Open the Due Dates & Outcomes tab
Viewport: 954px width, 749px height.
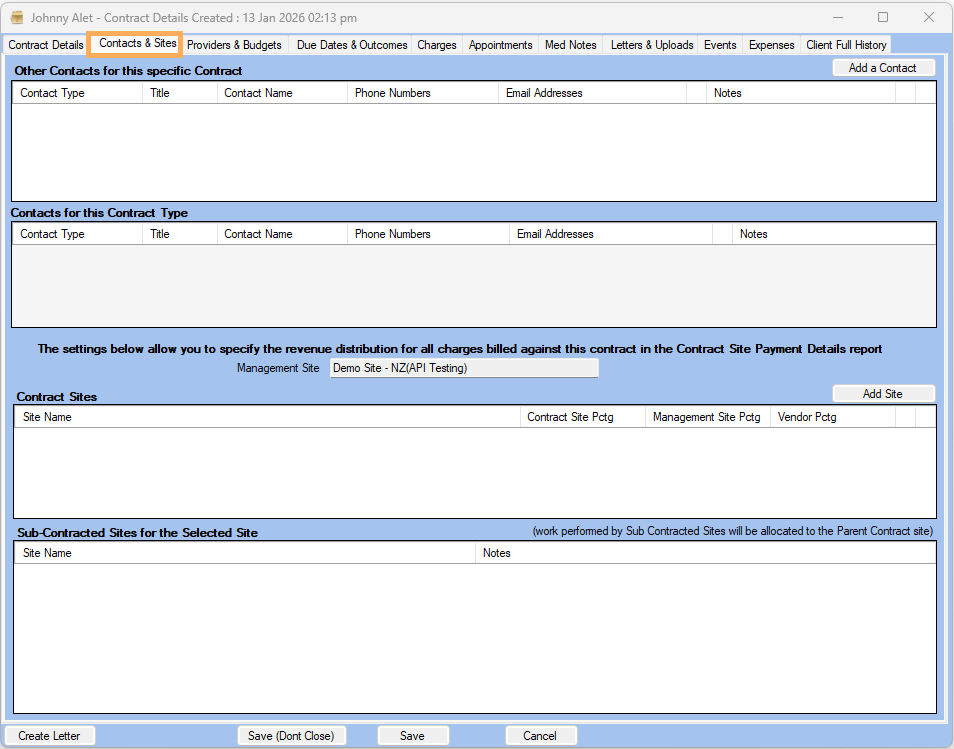pyautogui.click(x=352, y=45)
